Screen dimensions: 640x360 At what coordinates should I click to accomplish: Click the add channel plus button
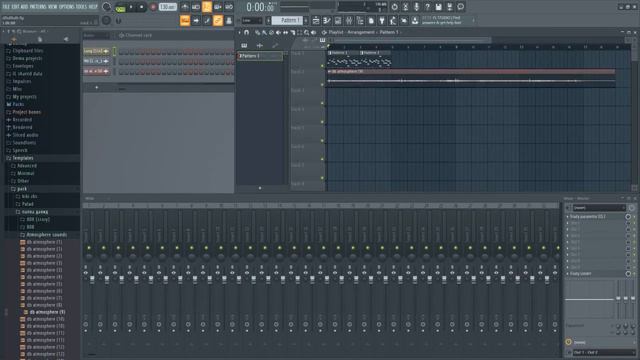click(x=97, y=87)
